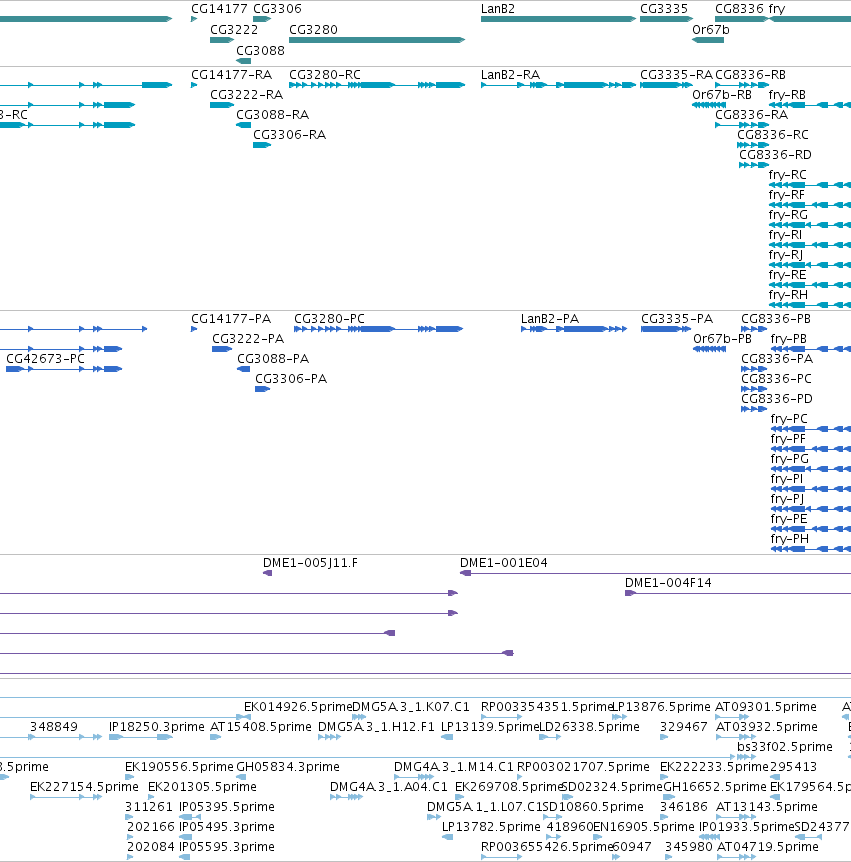Select transcript CG3222-RA label

(x=247, y=95)
